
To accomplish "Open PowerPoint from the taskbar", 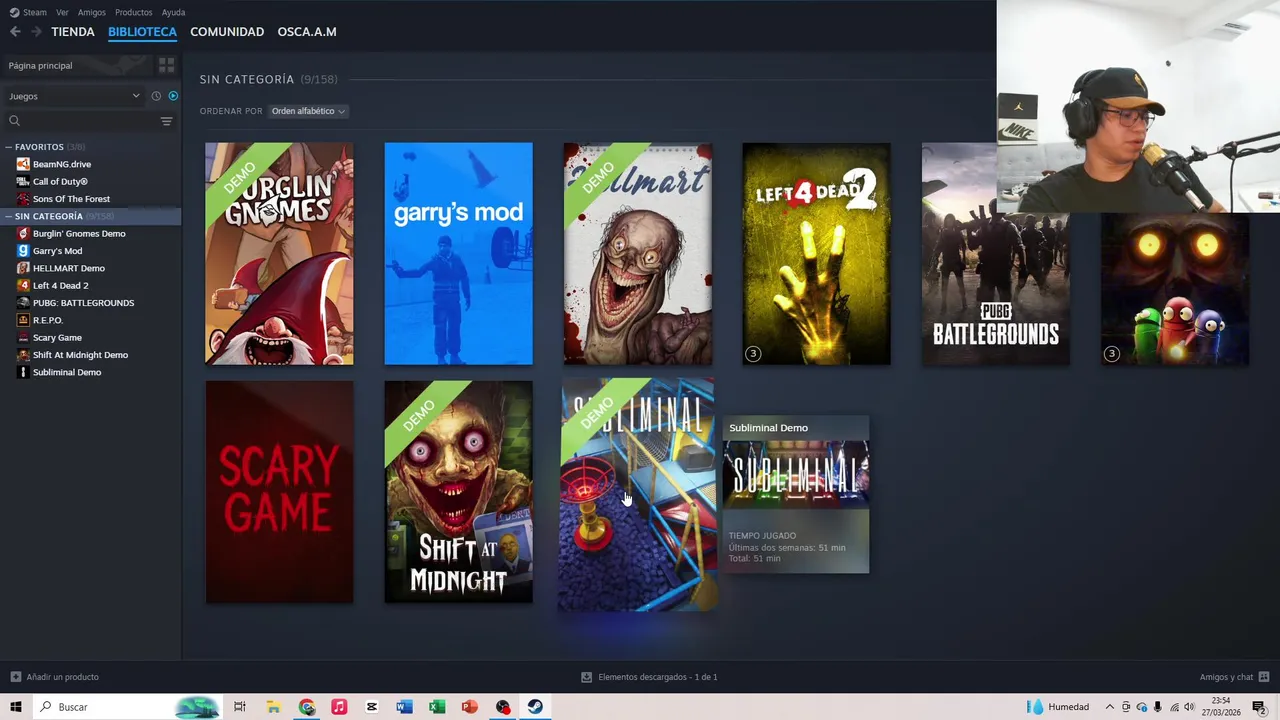I will click(470, 707).
